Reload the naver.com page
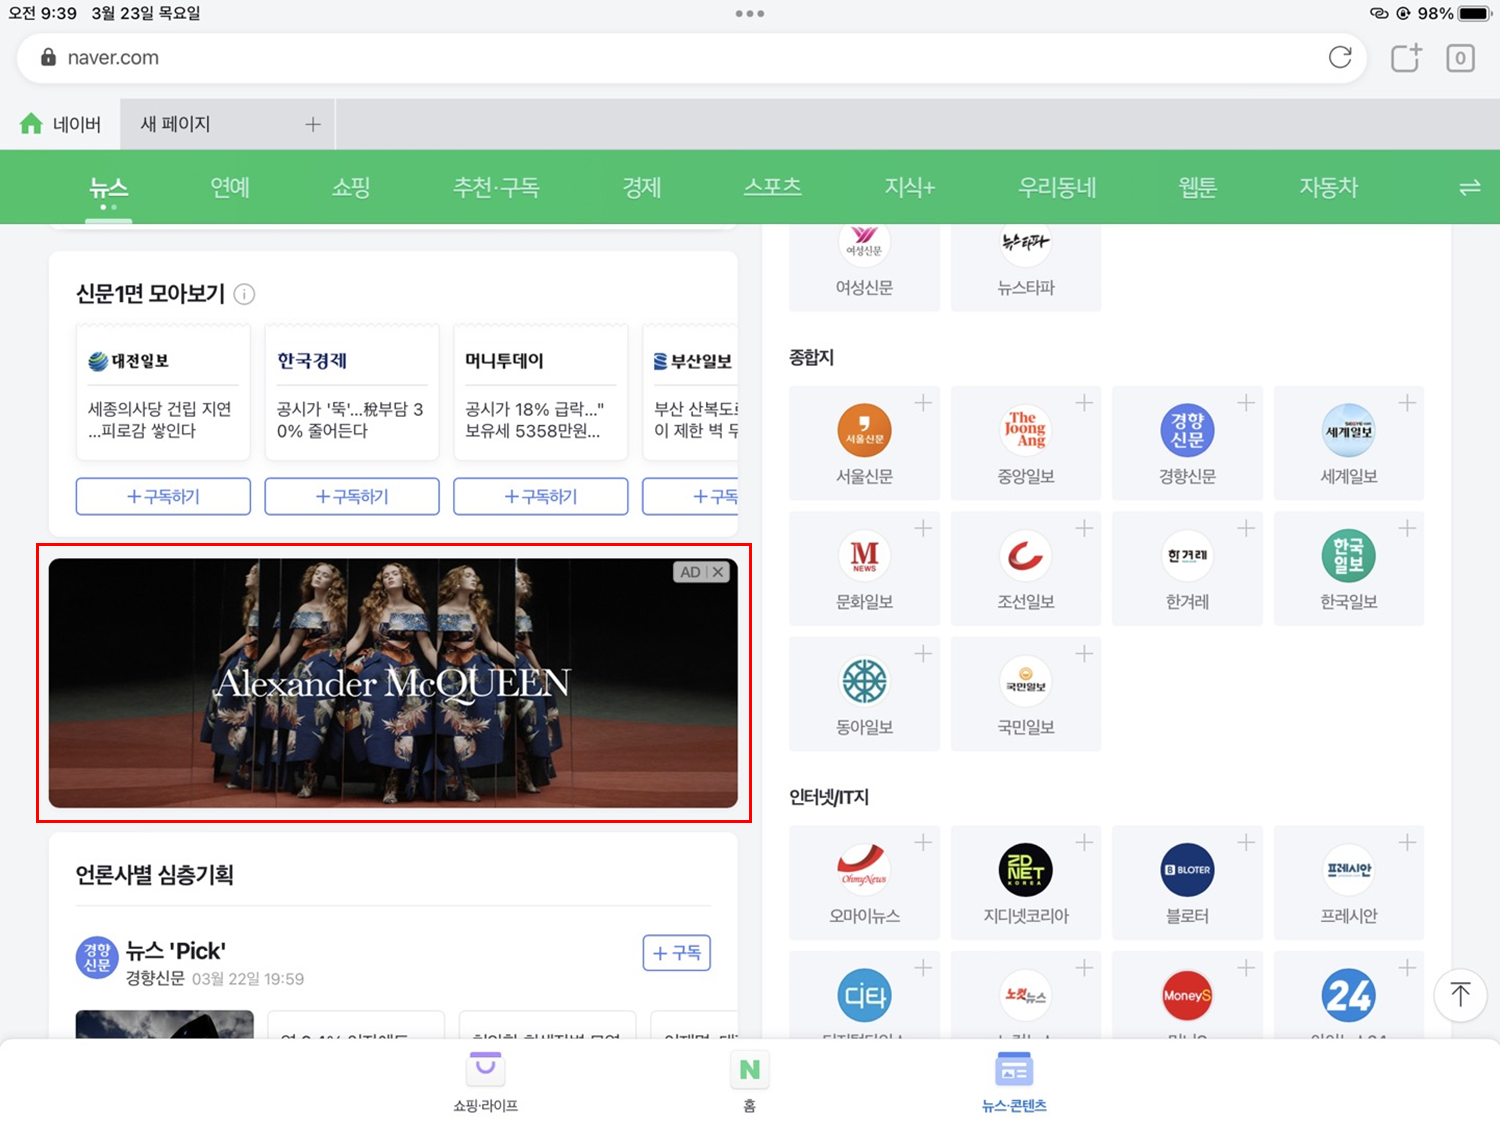This screenshot has width=1500, height=1125. (1340, 58)
